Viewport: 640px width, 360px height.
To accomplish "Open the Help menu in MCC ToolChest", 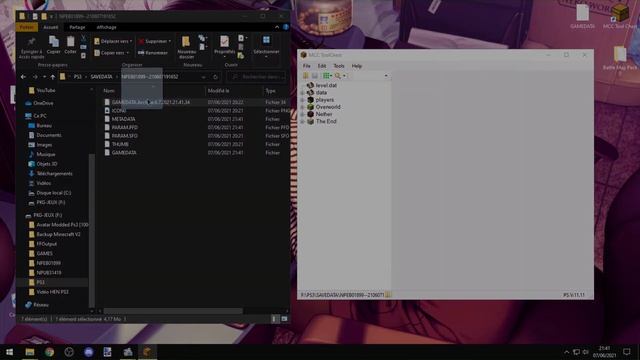I will pyautogui.click(x=357, y=66).
